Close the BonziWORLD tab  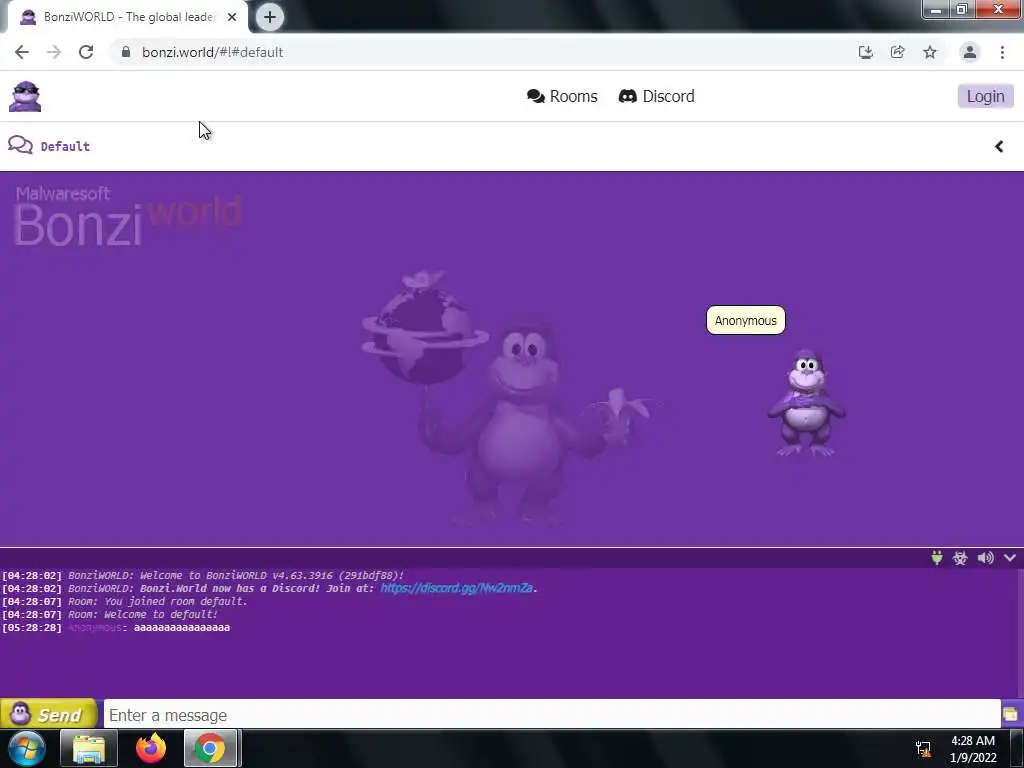(232, 17)
